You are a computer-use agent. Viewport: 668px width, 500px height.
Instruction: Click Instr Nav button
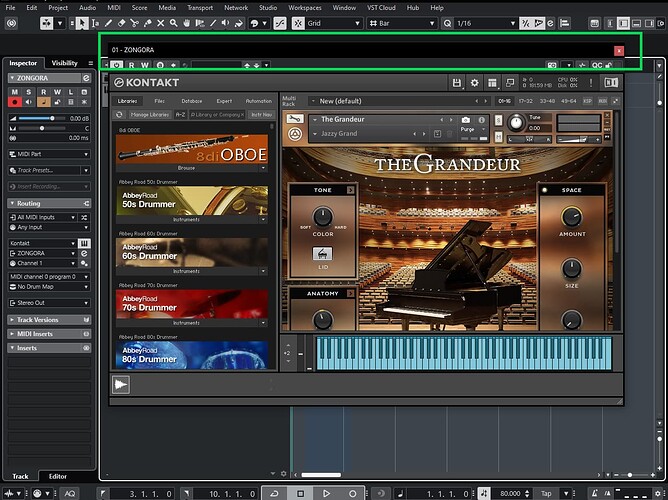coord(262,115)
